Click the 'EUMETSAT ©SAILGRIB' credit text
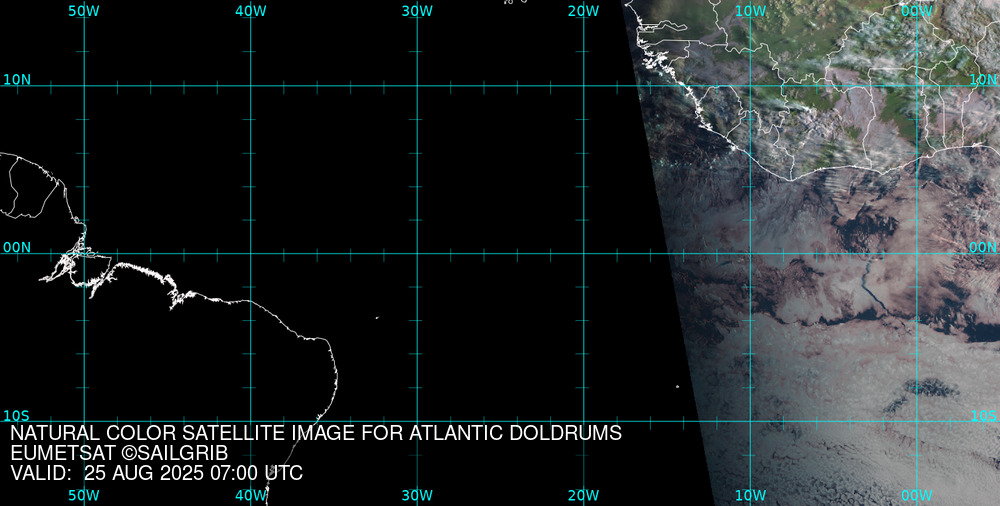The height and width of the screenshot is (506, 1000). (x=119, y=454)
